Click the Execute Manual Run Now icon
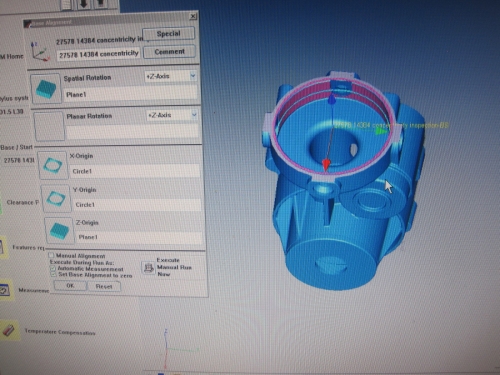The image size is (500, 375). click(148, 268)
